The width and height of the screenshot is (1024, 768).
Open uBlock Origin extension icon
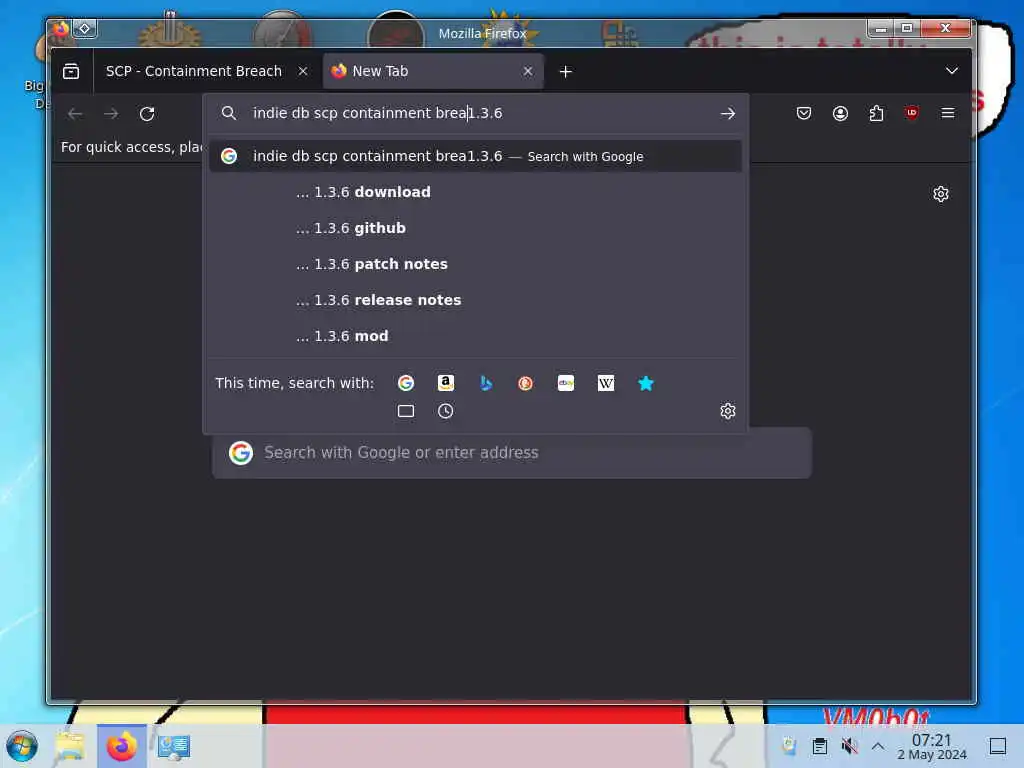912,113
